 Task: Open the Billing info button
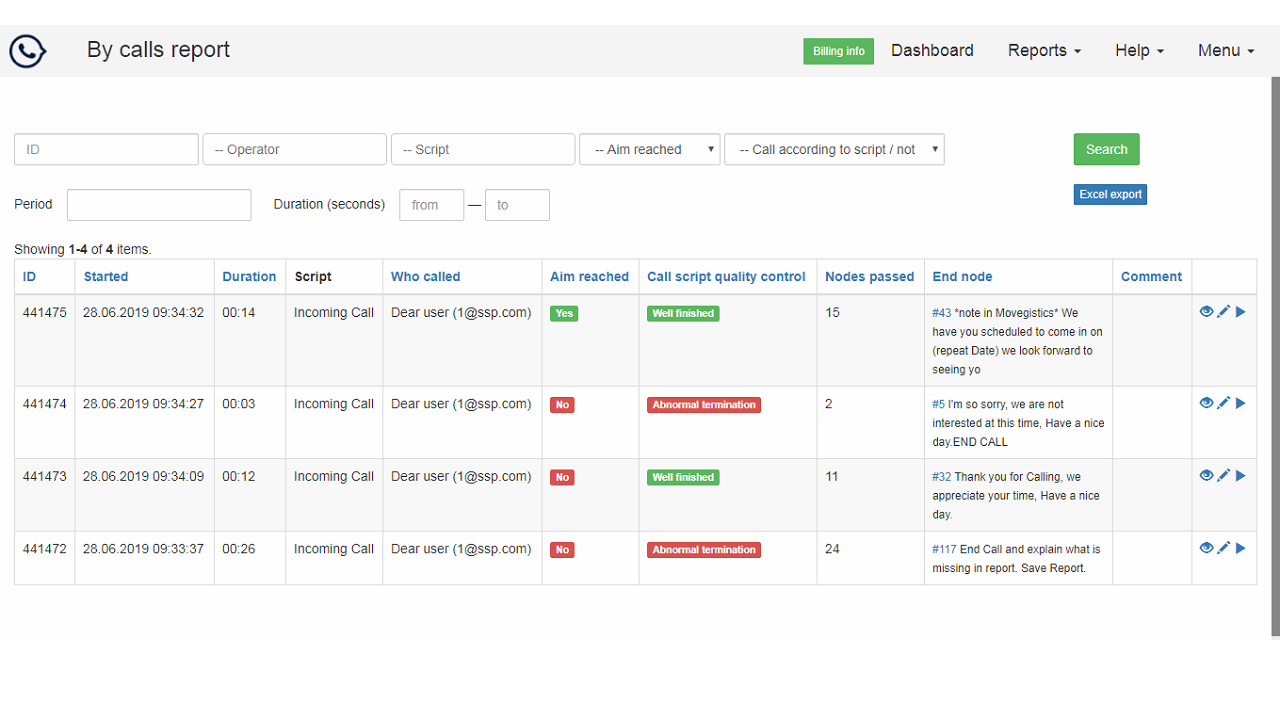838,51
